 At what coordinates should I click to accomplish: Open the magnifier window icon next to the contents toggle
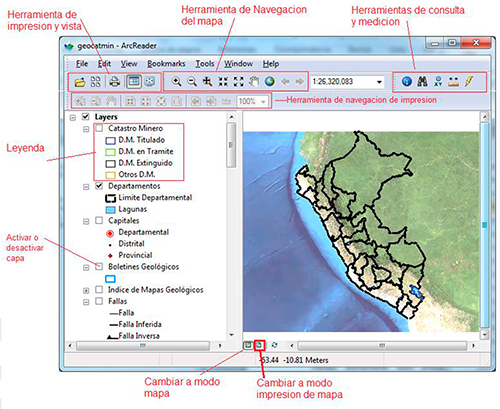pyautogui.click(x=150, y=82)
